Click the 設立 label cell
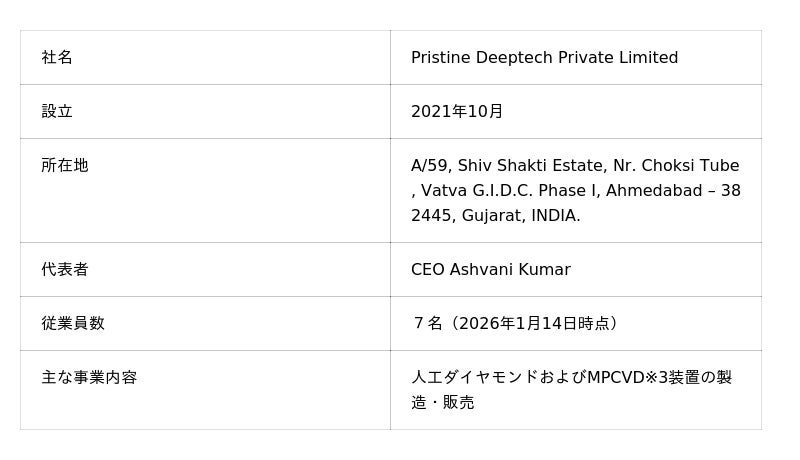Image resolution: width=800 pixels, height=460 pixels. (57, 112)
